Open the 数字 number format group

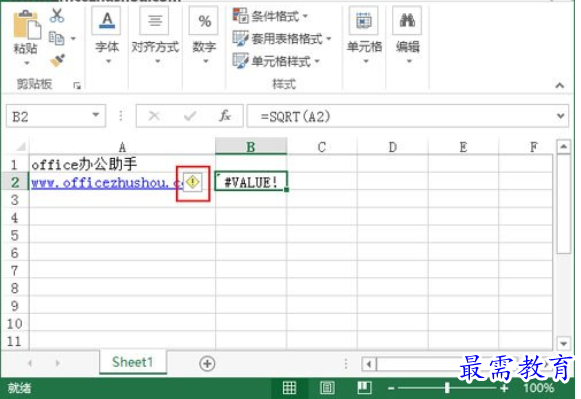click(x=204, y=36)
